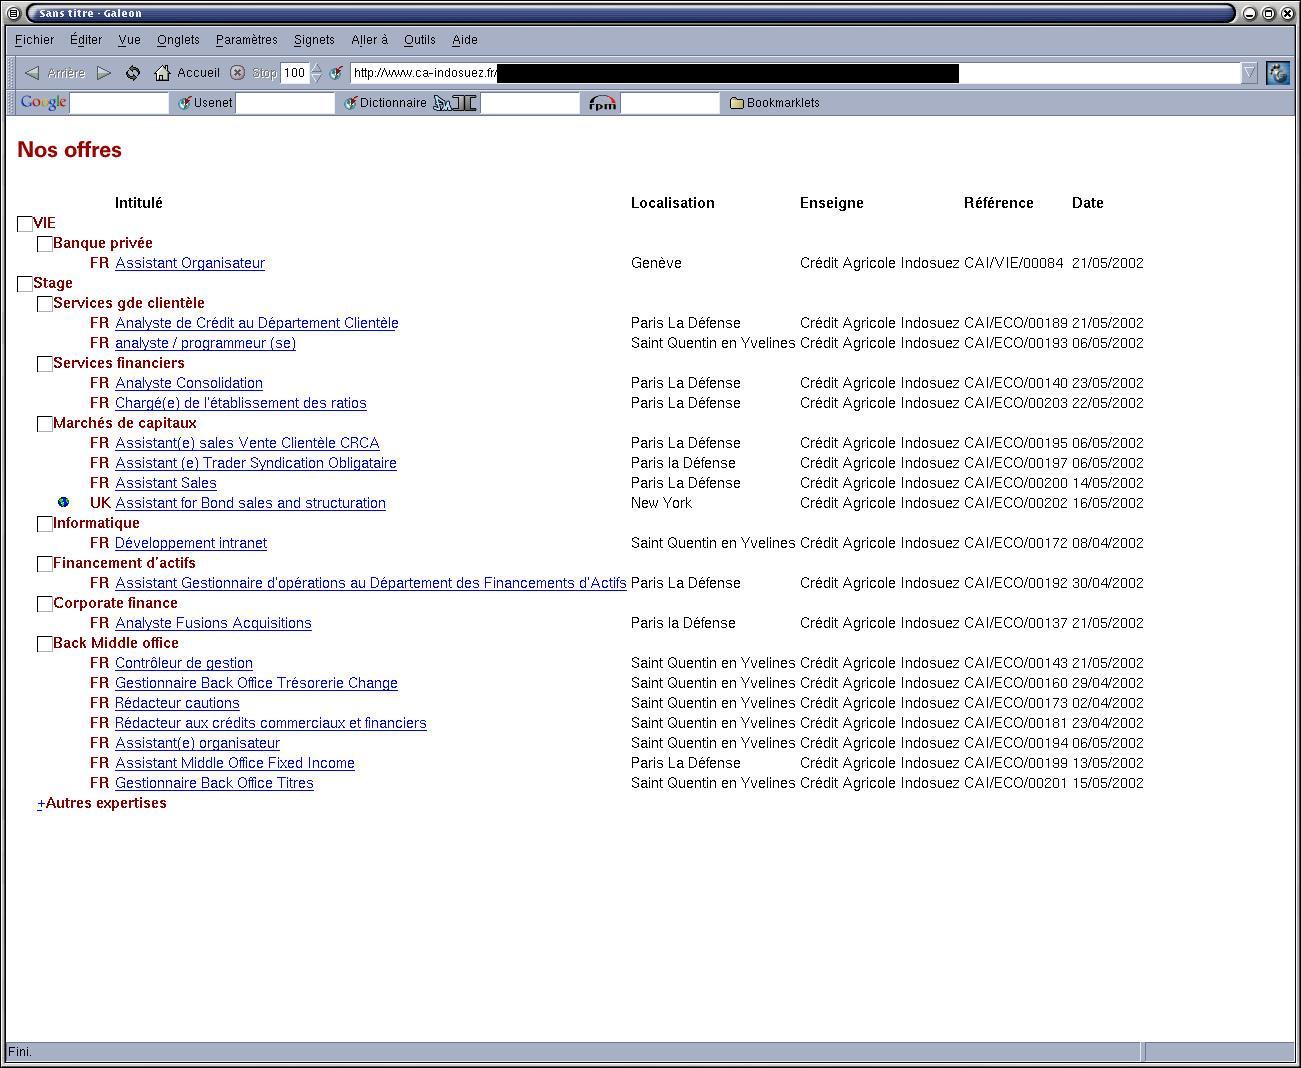Toggle the Banque privée checkbox
This screenshot has height=1068, width=1301.
point(45,244)
